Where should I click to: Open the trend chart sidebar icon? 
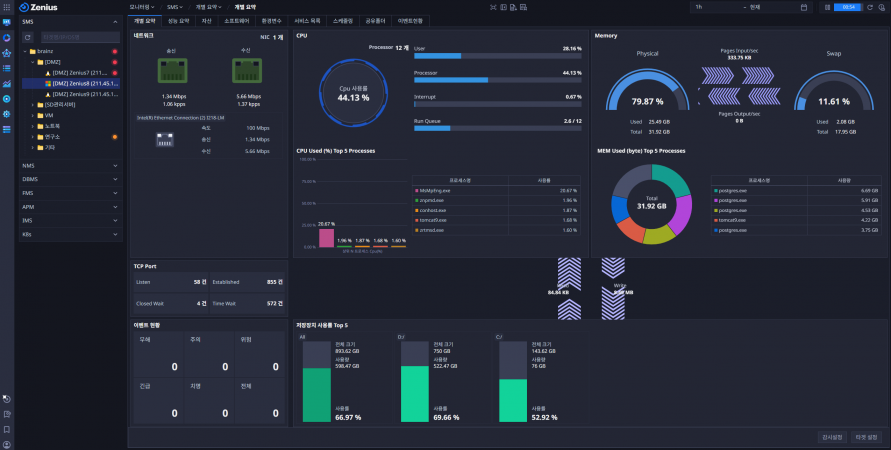7,84
